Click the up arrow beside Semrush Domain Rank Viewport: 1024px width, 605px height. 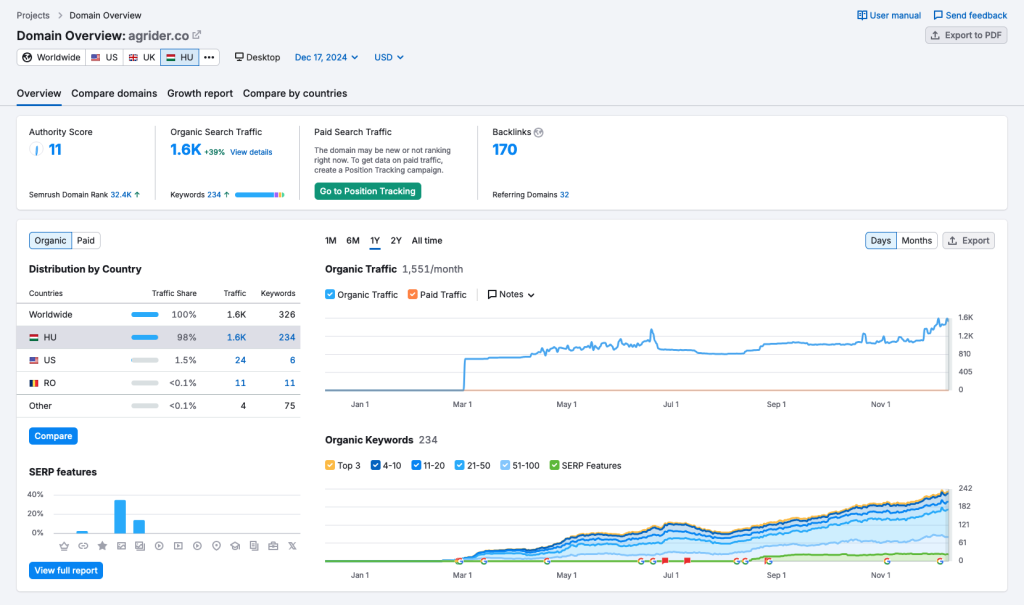pos(137,195)
